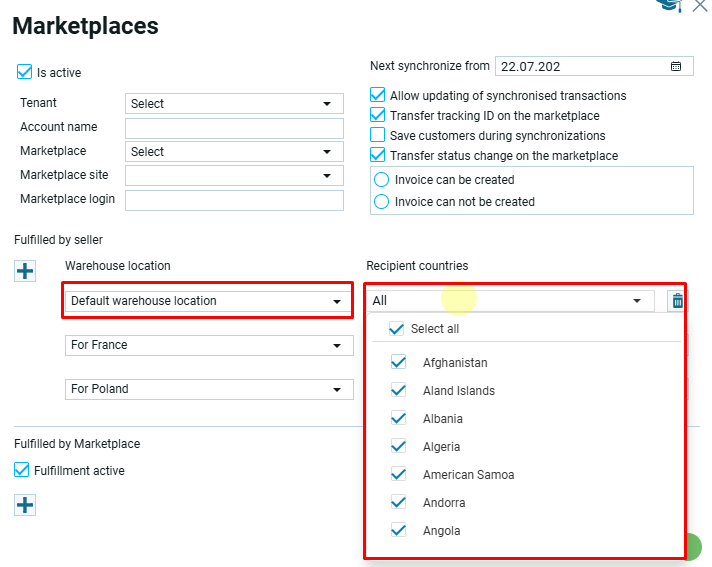712x567 pixels.
Task: Click the calendar icon in date field
Action: click(676, 67)
